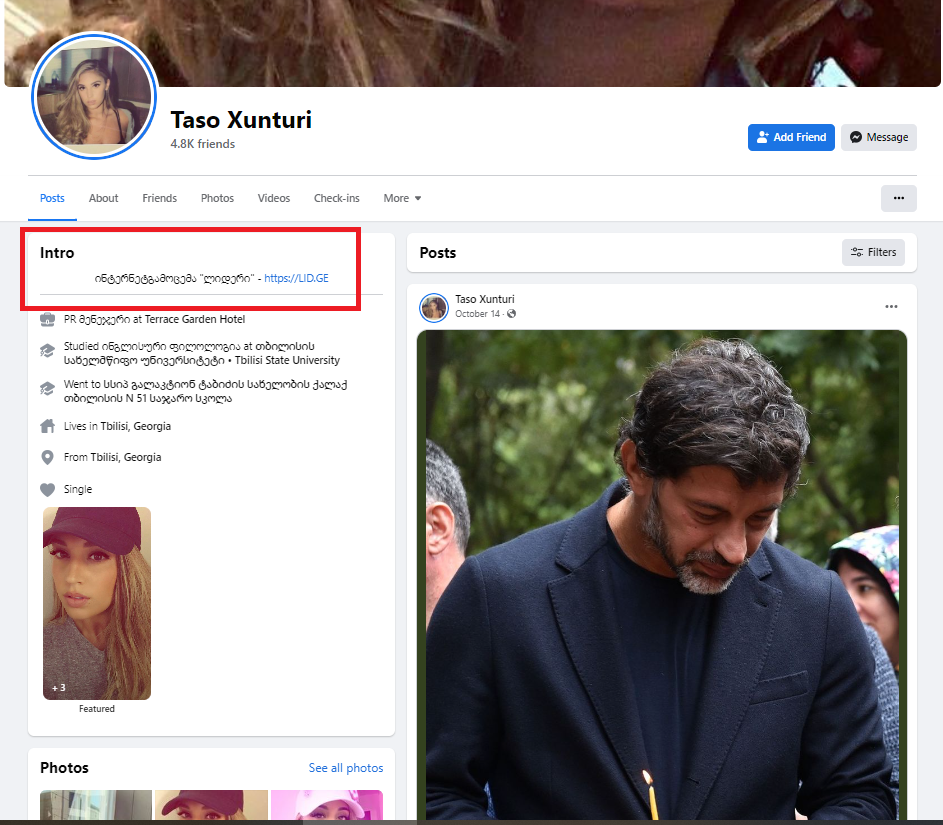Open the middle photo thumbnail in Photos section
Viewport: 943px width, 825px height.
click(x=211, y=805)
